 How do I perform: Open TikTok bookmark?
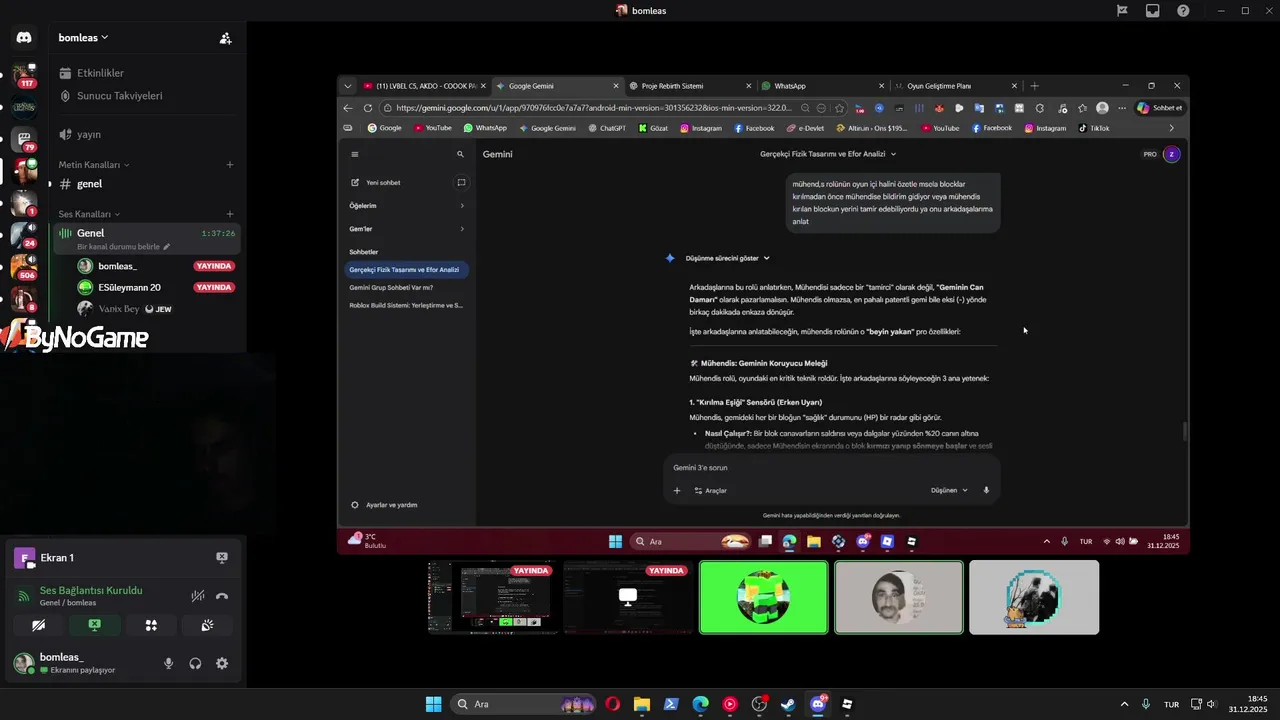point(1094,128)
